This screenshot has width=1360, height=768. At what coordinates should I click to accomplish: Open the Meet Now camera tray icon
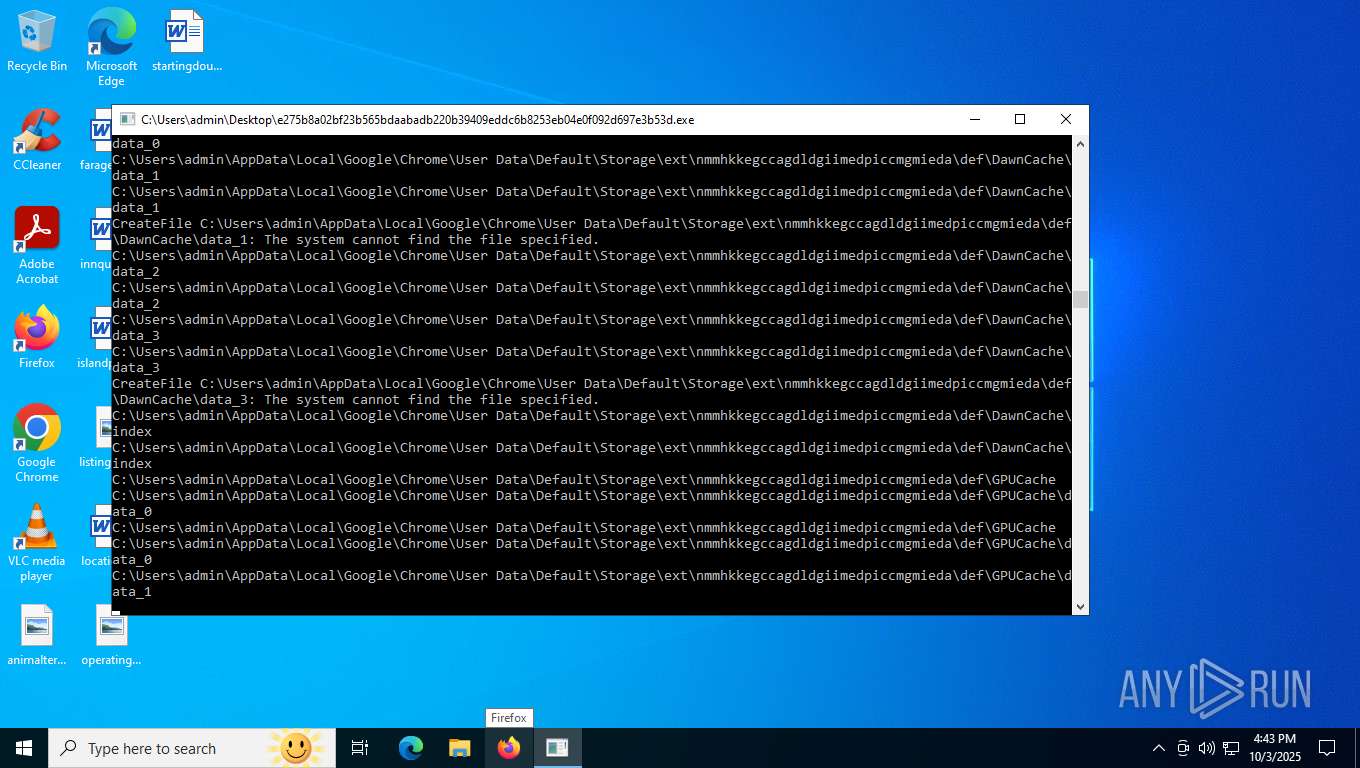(x=1183, y=748)
